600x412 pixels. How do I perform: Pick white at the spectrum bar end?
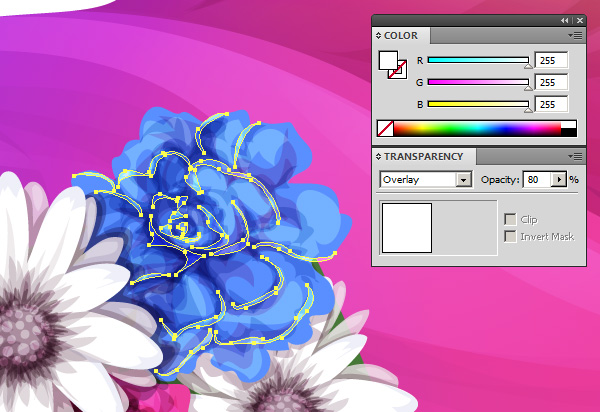569,124
